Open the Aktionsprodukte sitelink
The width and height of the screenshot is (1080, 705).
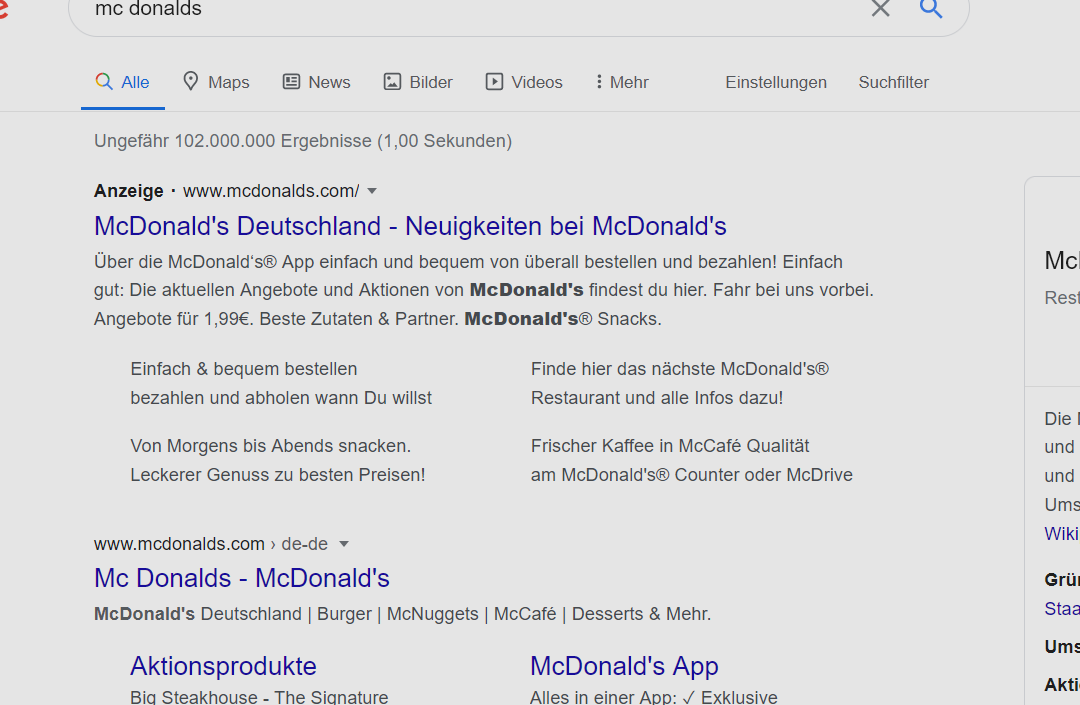223,666
